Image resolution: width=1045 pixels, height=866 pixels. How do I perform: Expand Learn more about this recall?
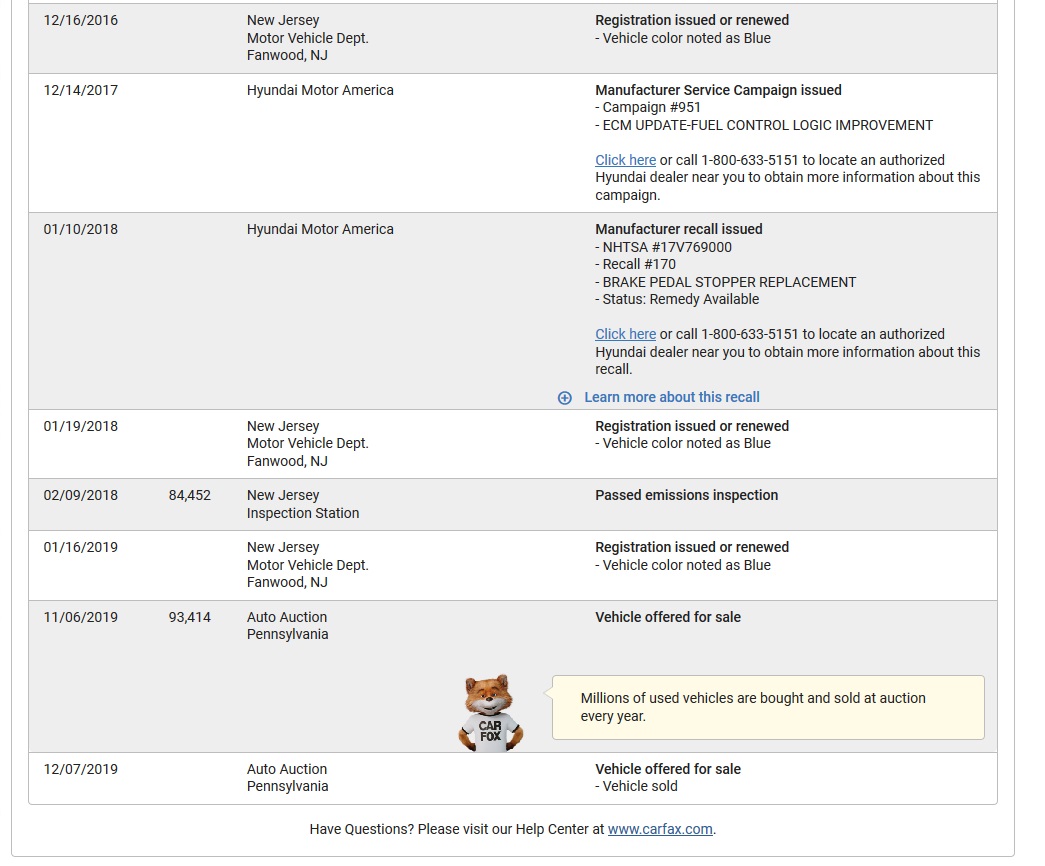click(x=672, y=397)
